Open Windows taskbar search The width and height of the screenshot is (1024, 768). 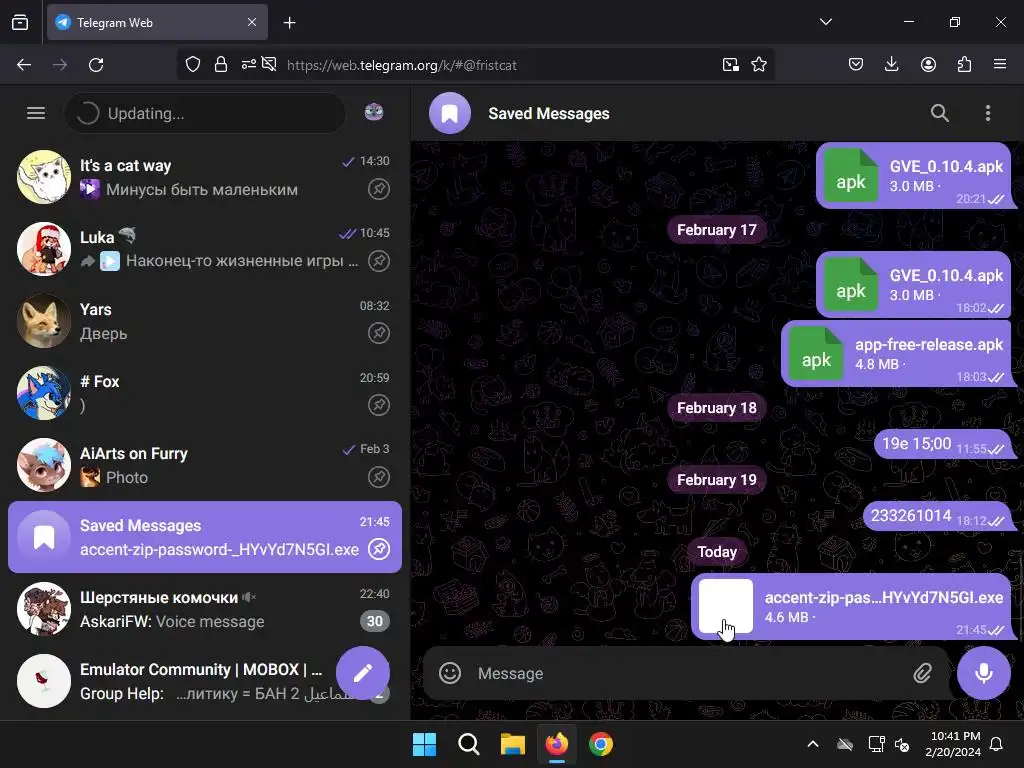pyautogui.click(x=468, y=744)
